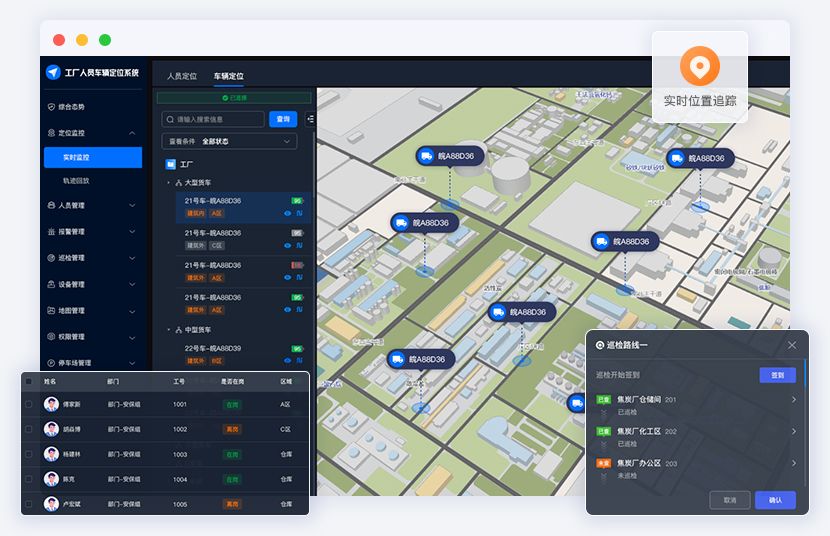The image size is (830, 536).
Task: Click the track route icon on first 21号车 row
Action: point(299,213)
